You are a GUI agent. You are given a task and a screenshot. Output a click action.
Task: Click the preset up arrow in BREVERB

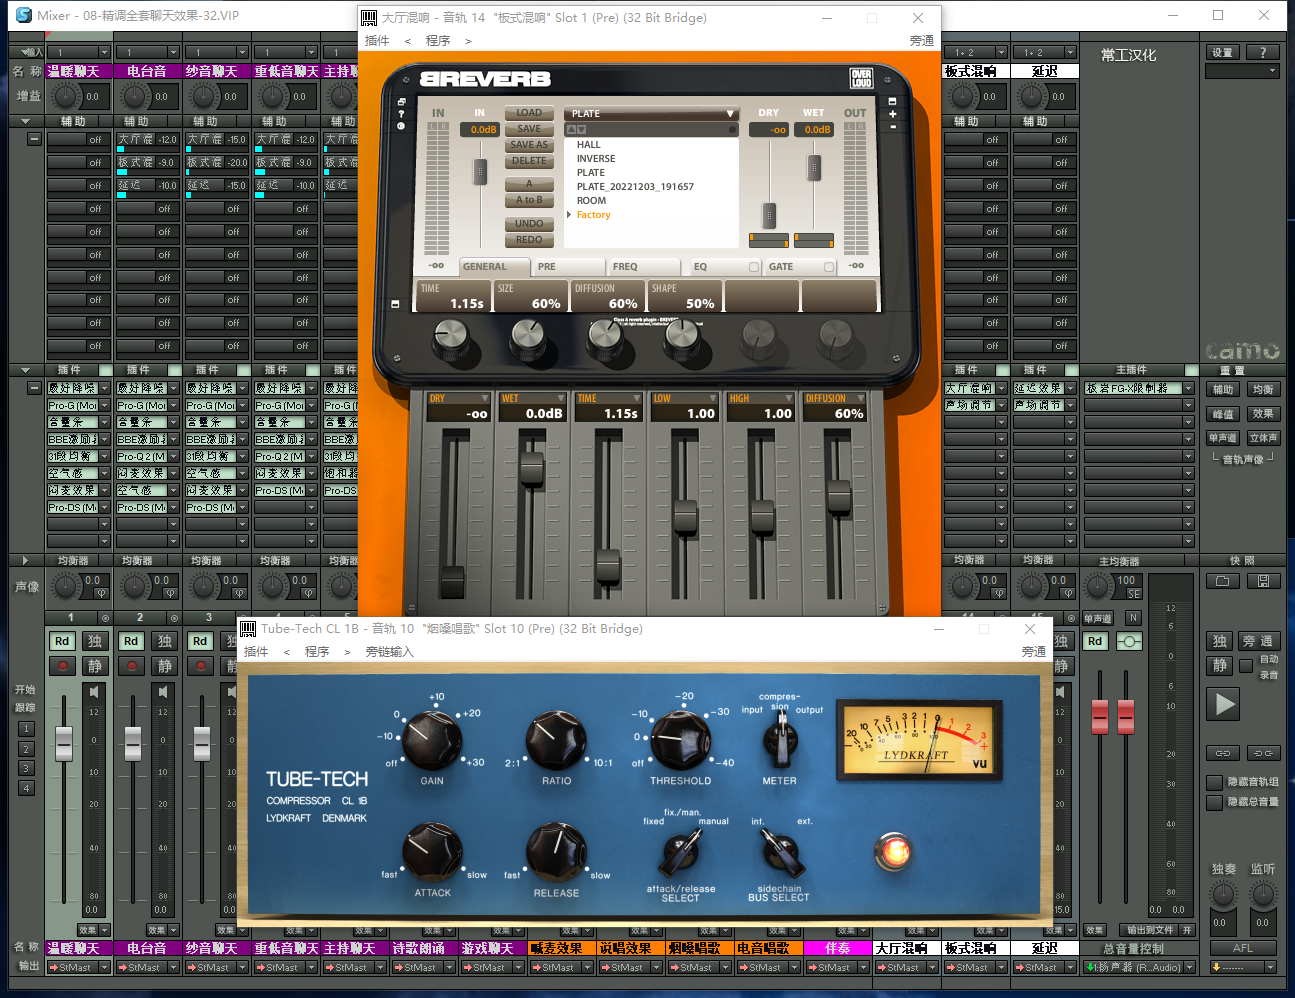pos(572,130)
